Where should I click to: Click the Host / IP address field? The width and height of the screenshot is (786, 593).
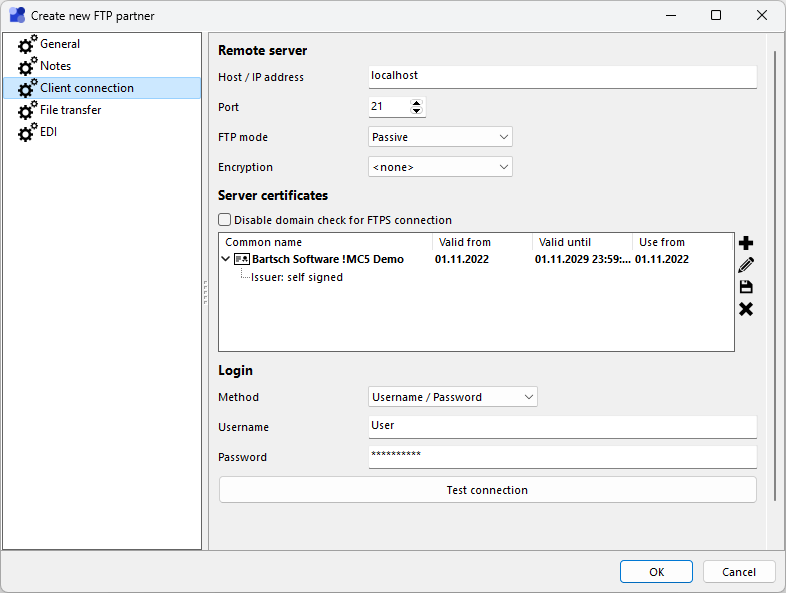(x=562, y=77)
